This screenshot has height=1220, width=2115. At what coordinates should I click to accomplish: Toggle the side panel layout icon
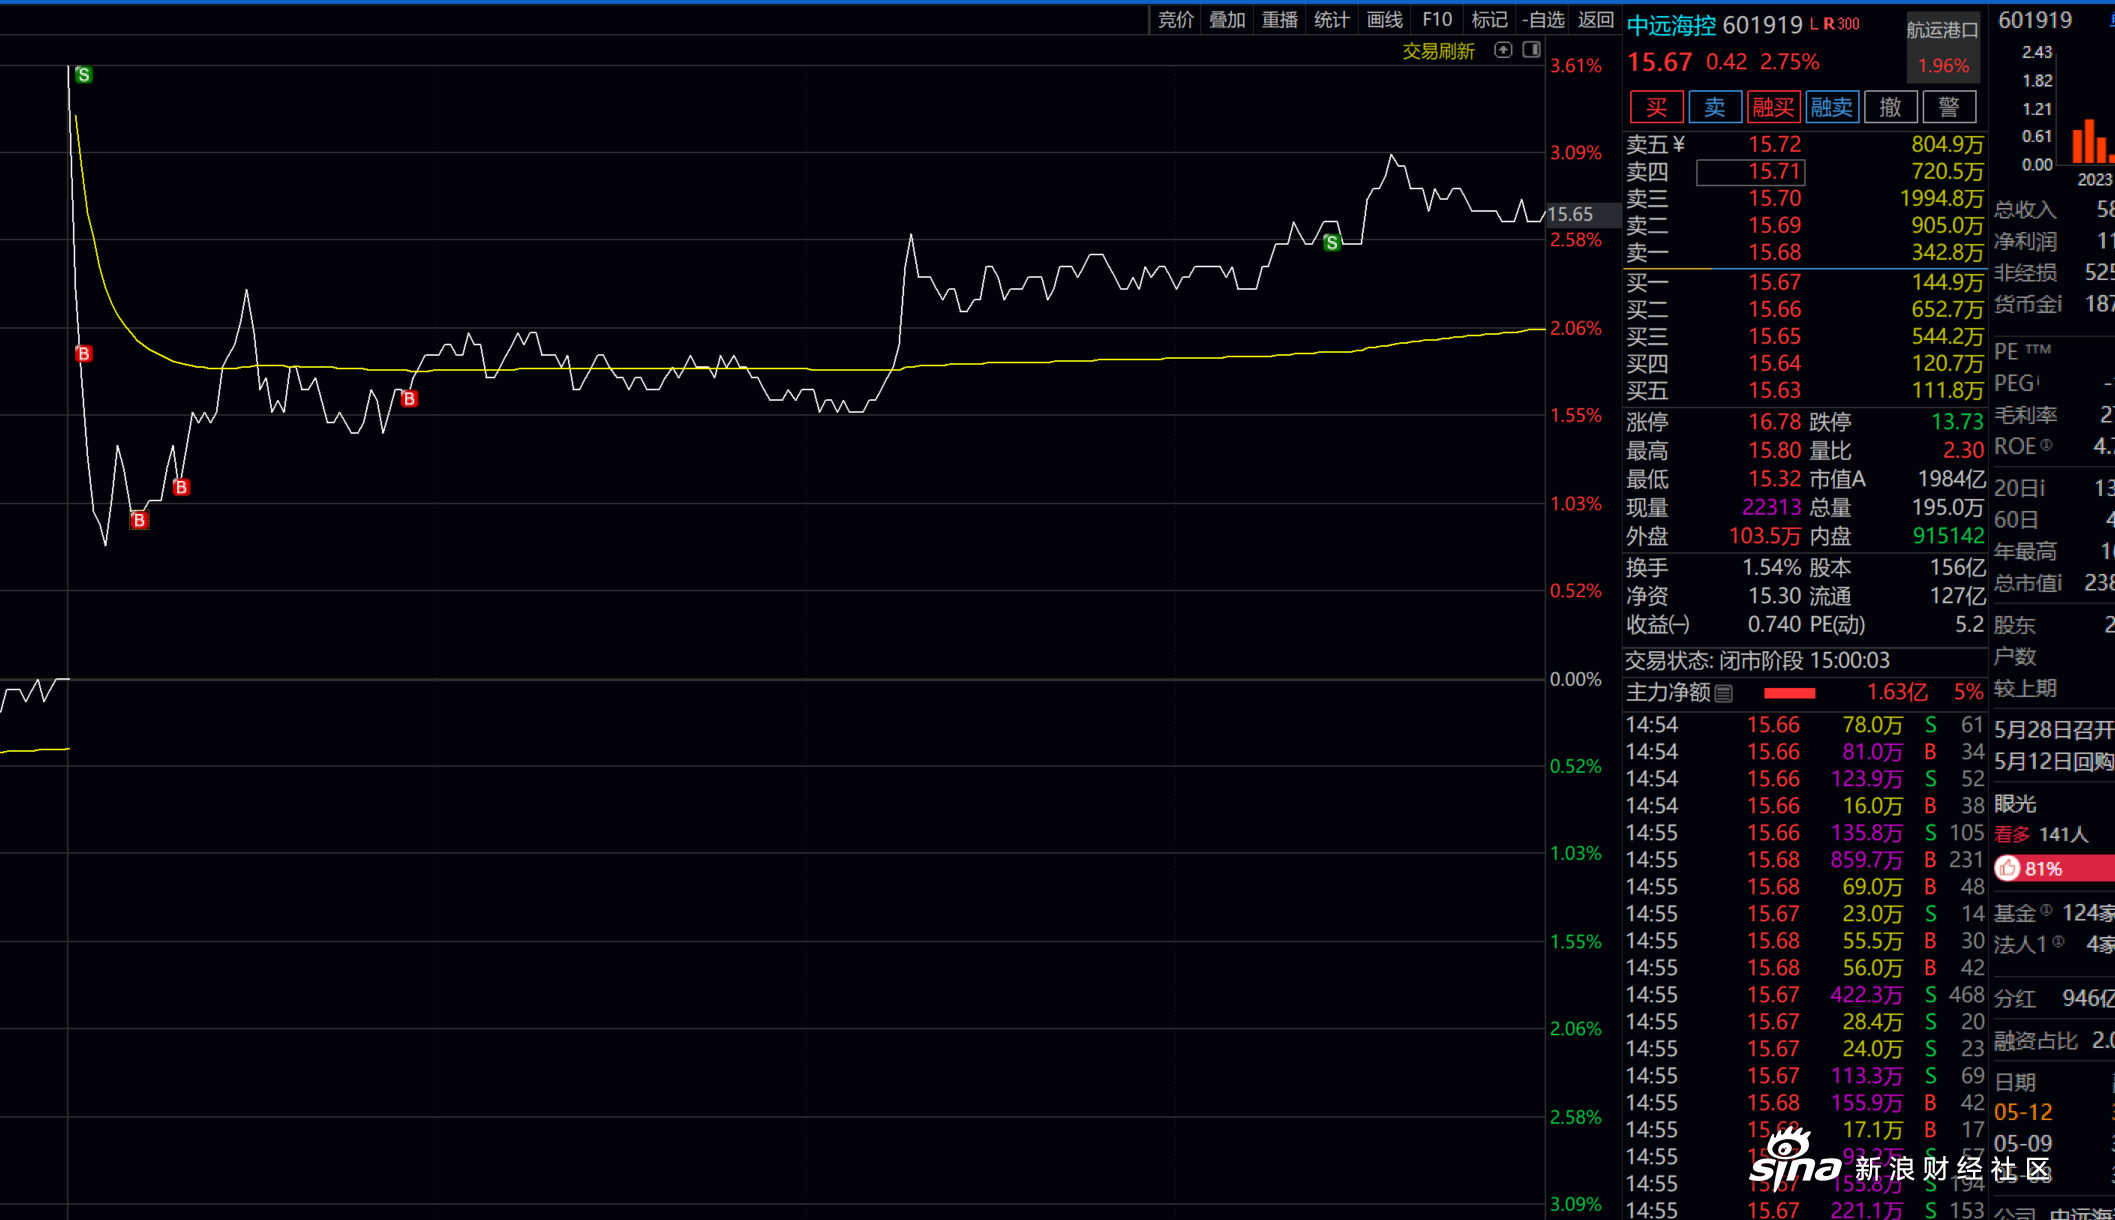[x=1531, y=50]
